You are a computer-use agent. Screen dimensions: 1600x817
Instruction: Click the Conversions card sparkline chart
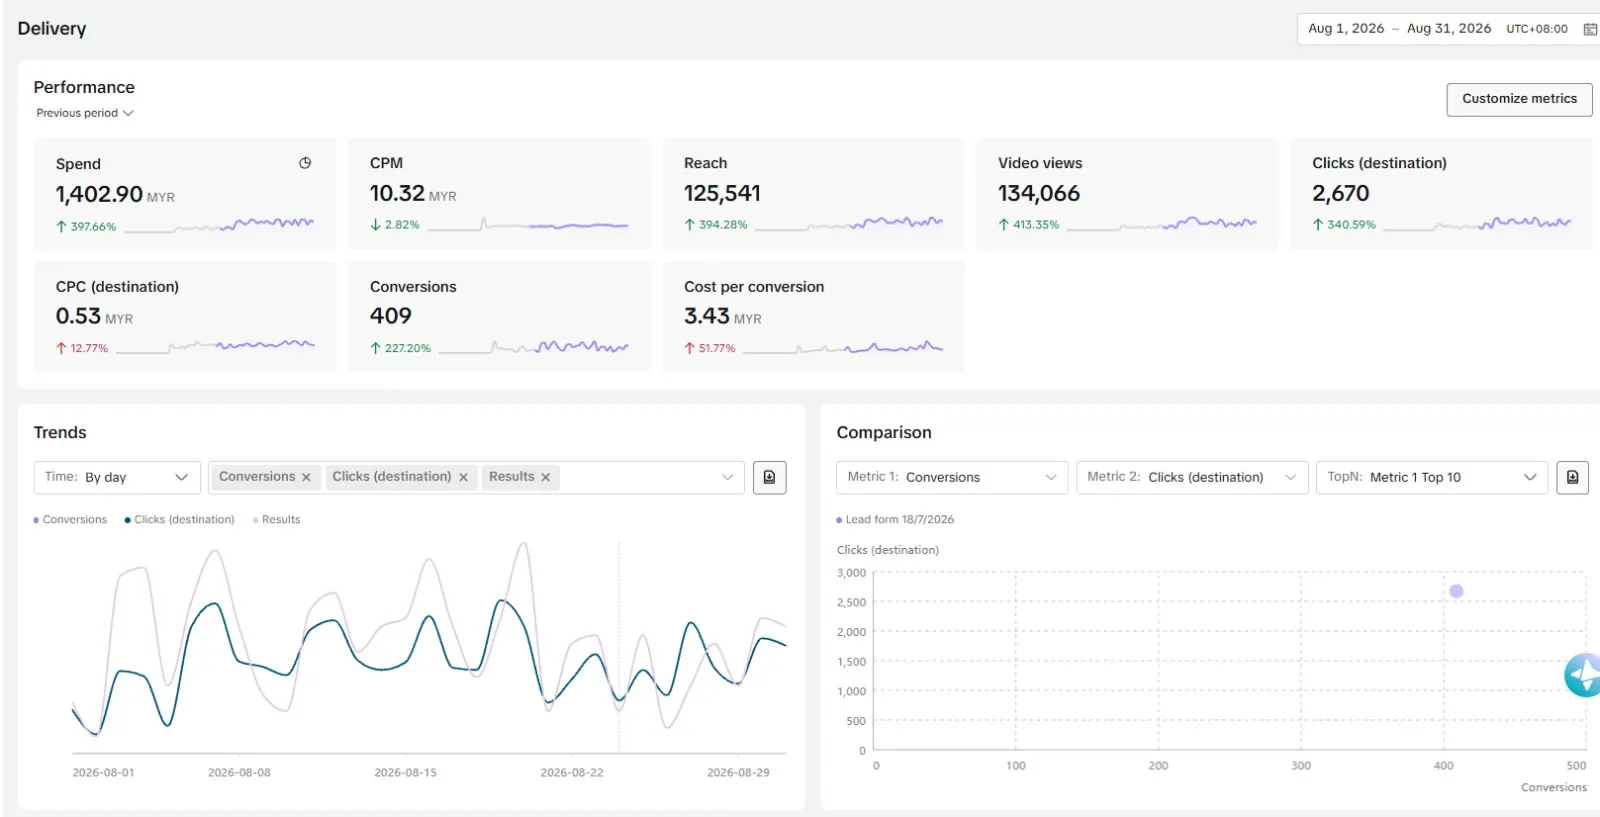(534, 347)
